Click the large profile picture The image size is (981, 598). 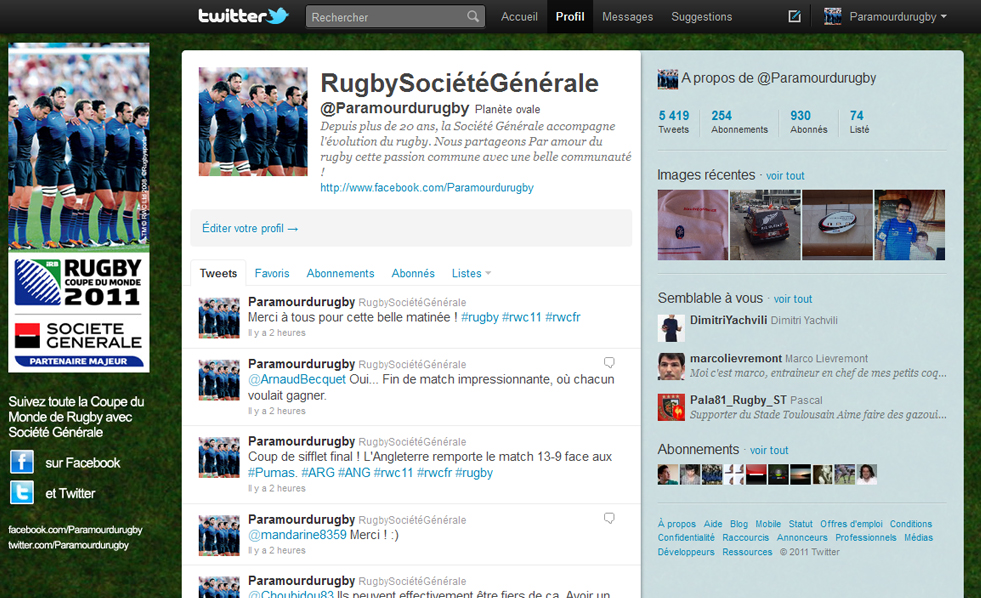point(253,121)
